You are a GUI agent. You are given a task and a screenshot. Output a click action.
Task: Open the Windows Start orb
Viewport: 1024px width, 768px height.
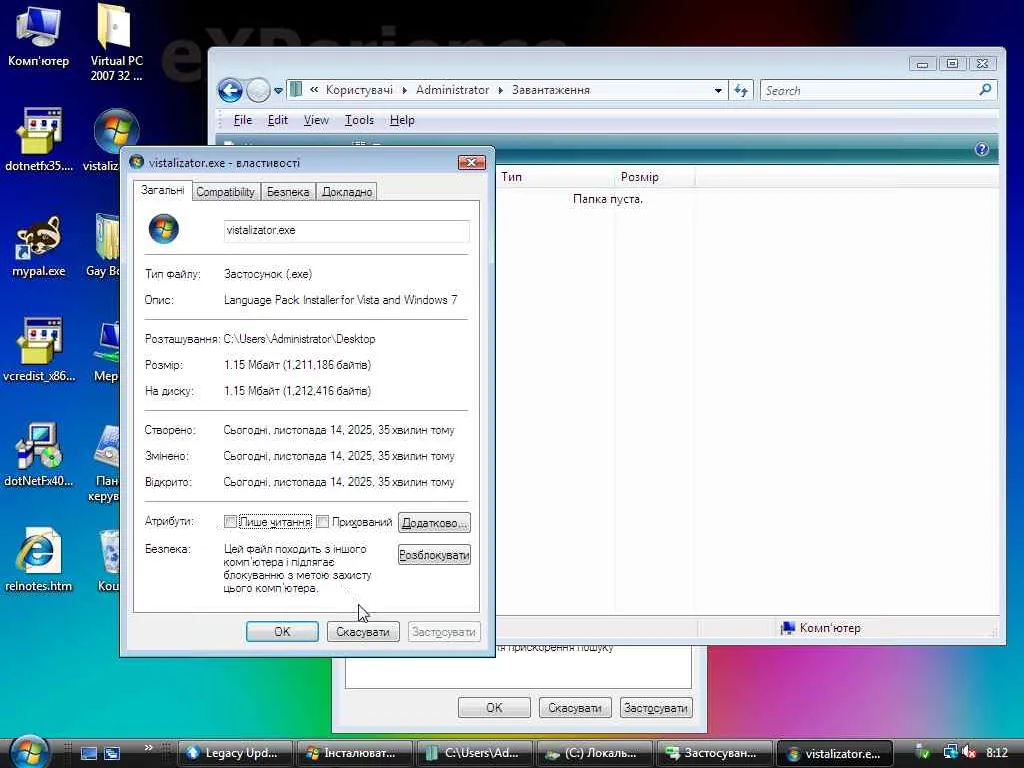[x=29, y=751]
